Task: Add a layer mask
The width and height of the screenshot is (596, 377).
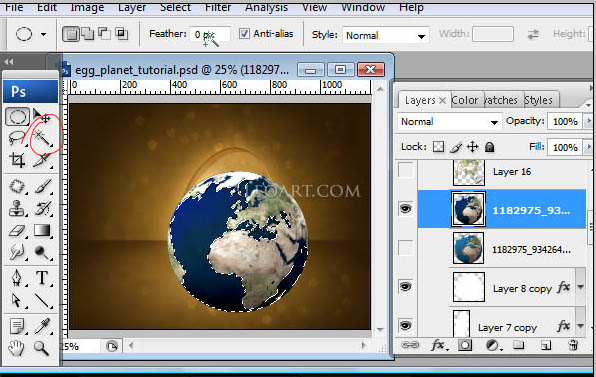Action: [x=465, y=345]
